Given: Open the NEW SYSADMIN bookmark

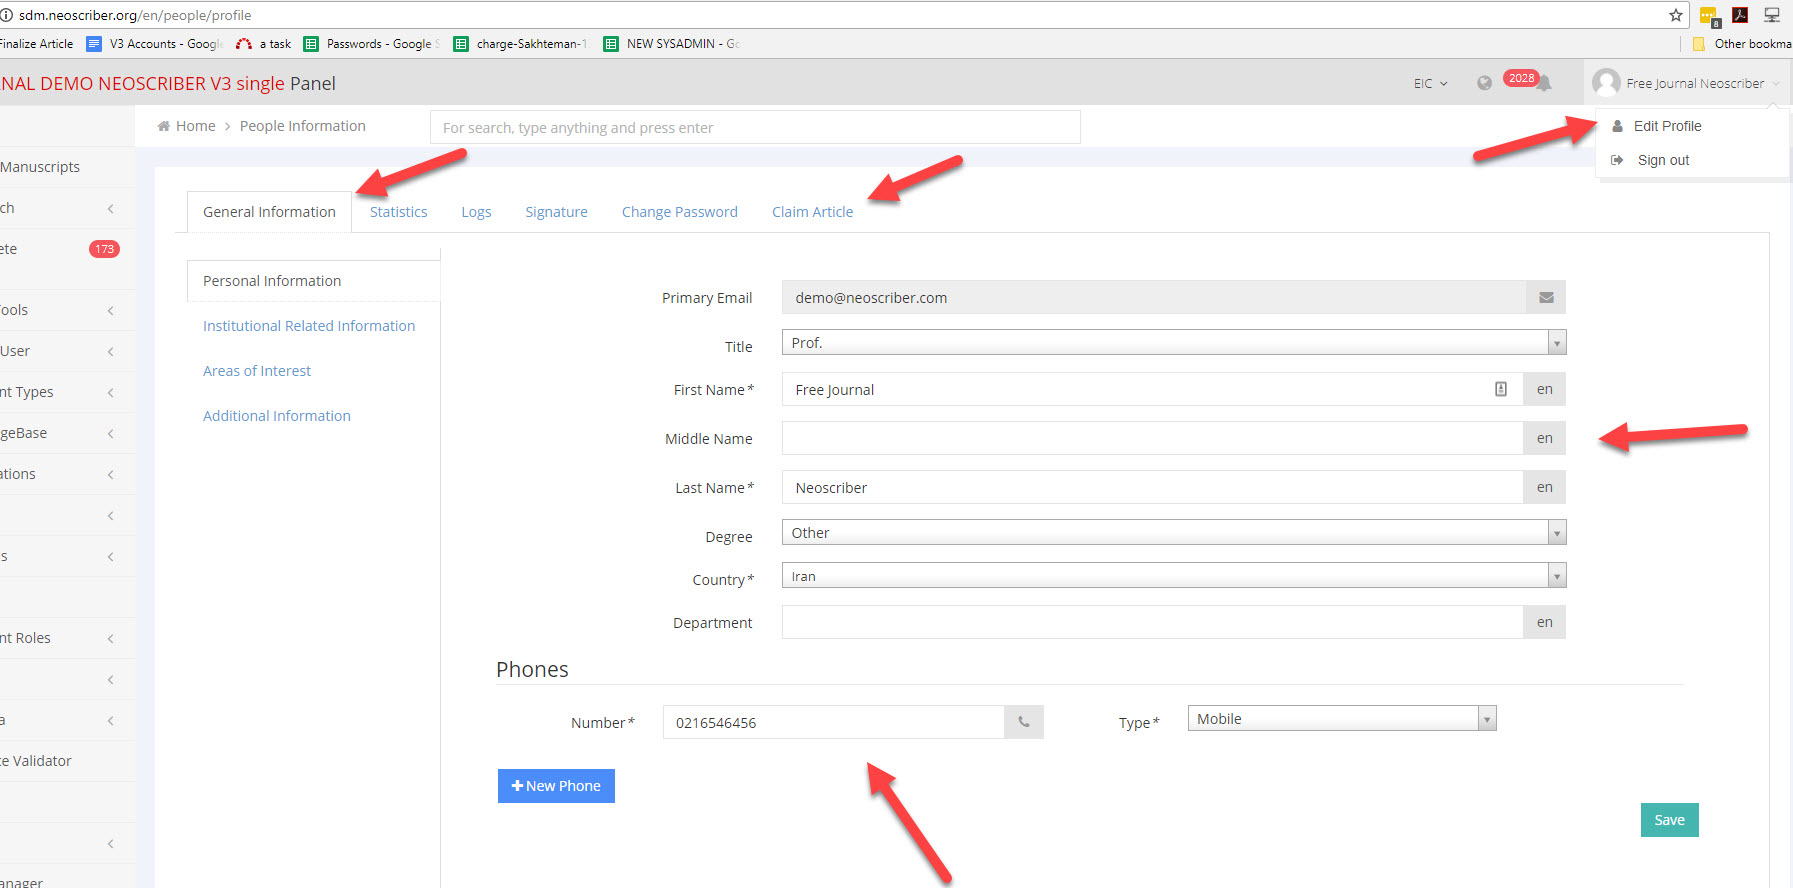Looking at the screenshot, I should click(672, 44).
